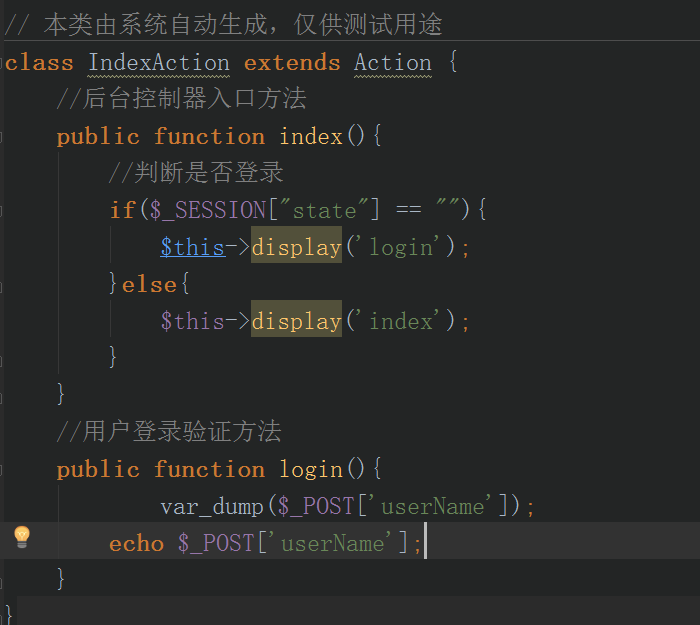
Task: Click the yellow lightbulb quick-fix icon
Action: point(21,538)
